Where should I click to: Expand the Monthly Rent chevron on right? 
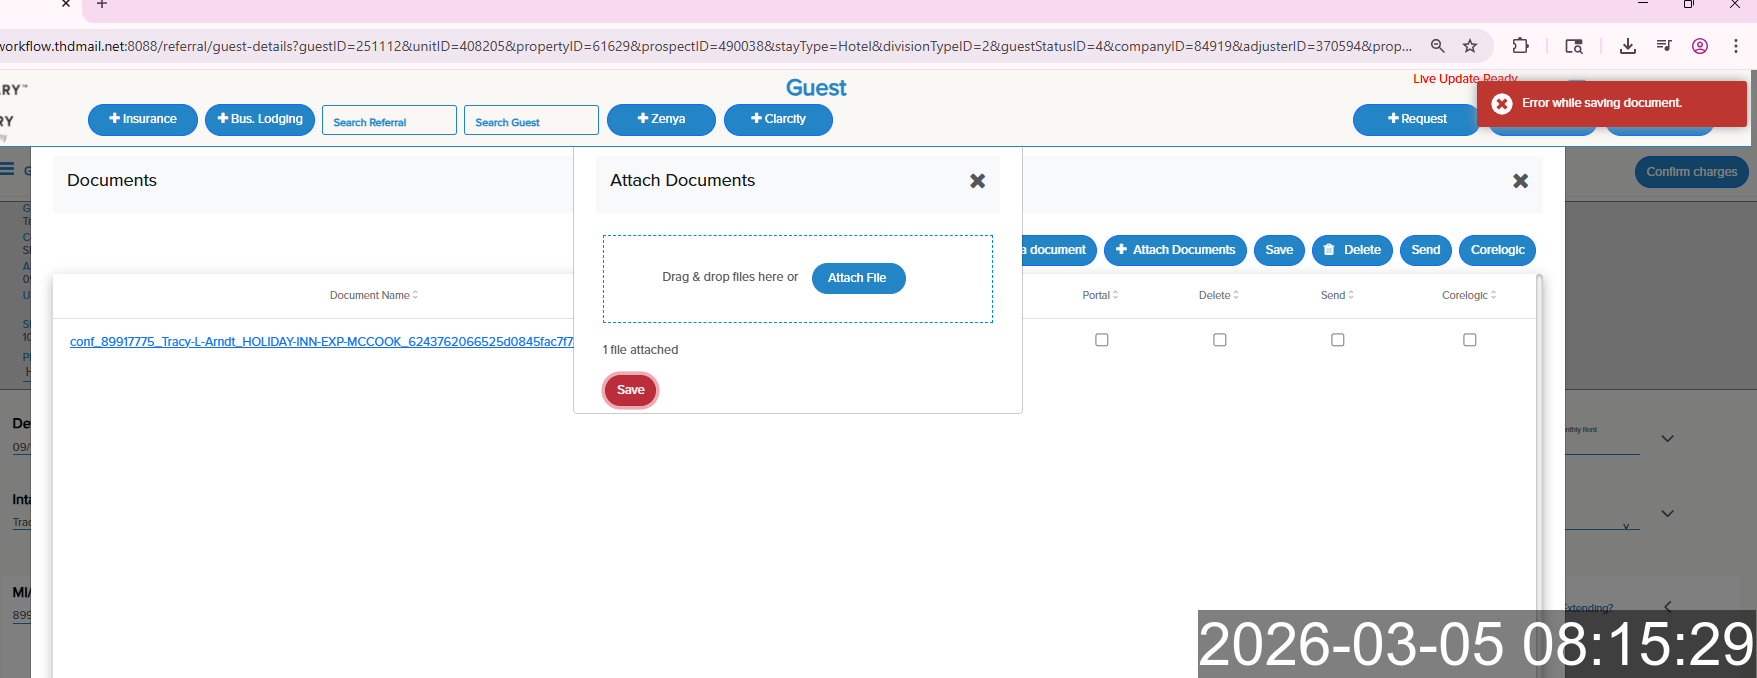[x=1667, y=439]
